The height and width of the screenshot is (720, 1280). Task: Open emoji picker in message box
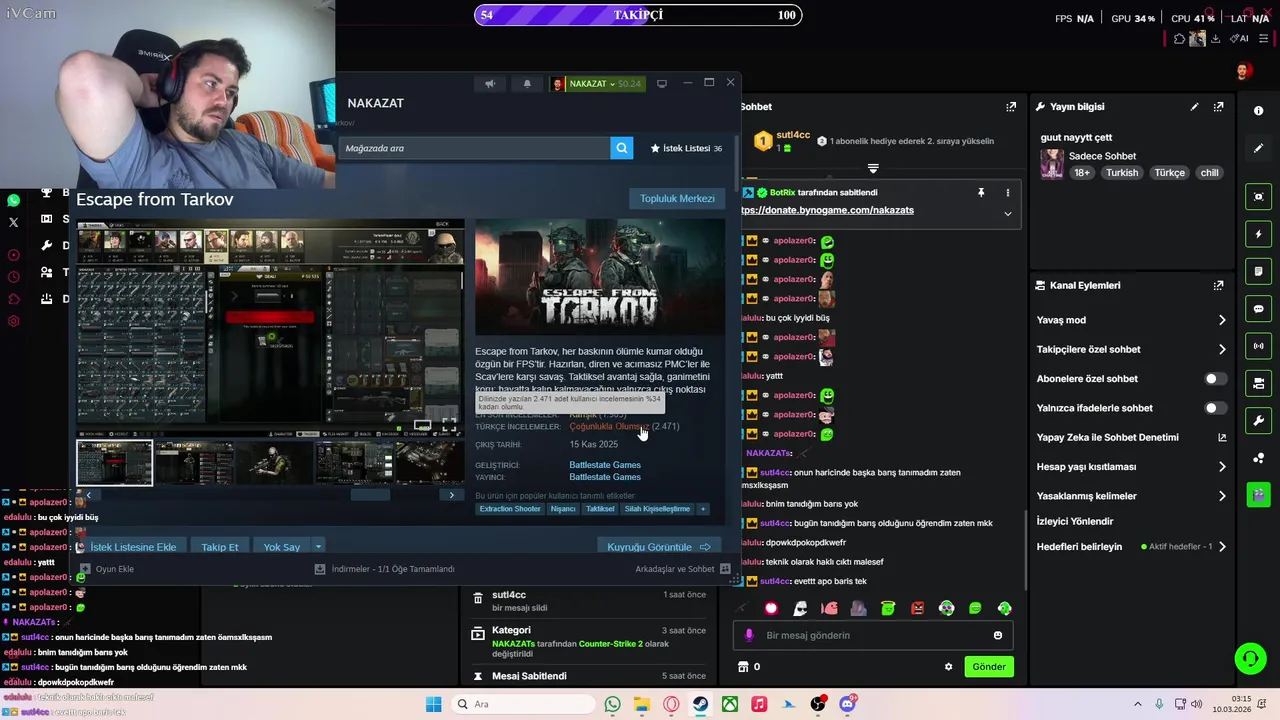998,635
